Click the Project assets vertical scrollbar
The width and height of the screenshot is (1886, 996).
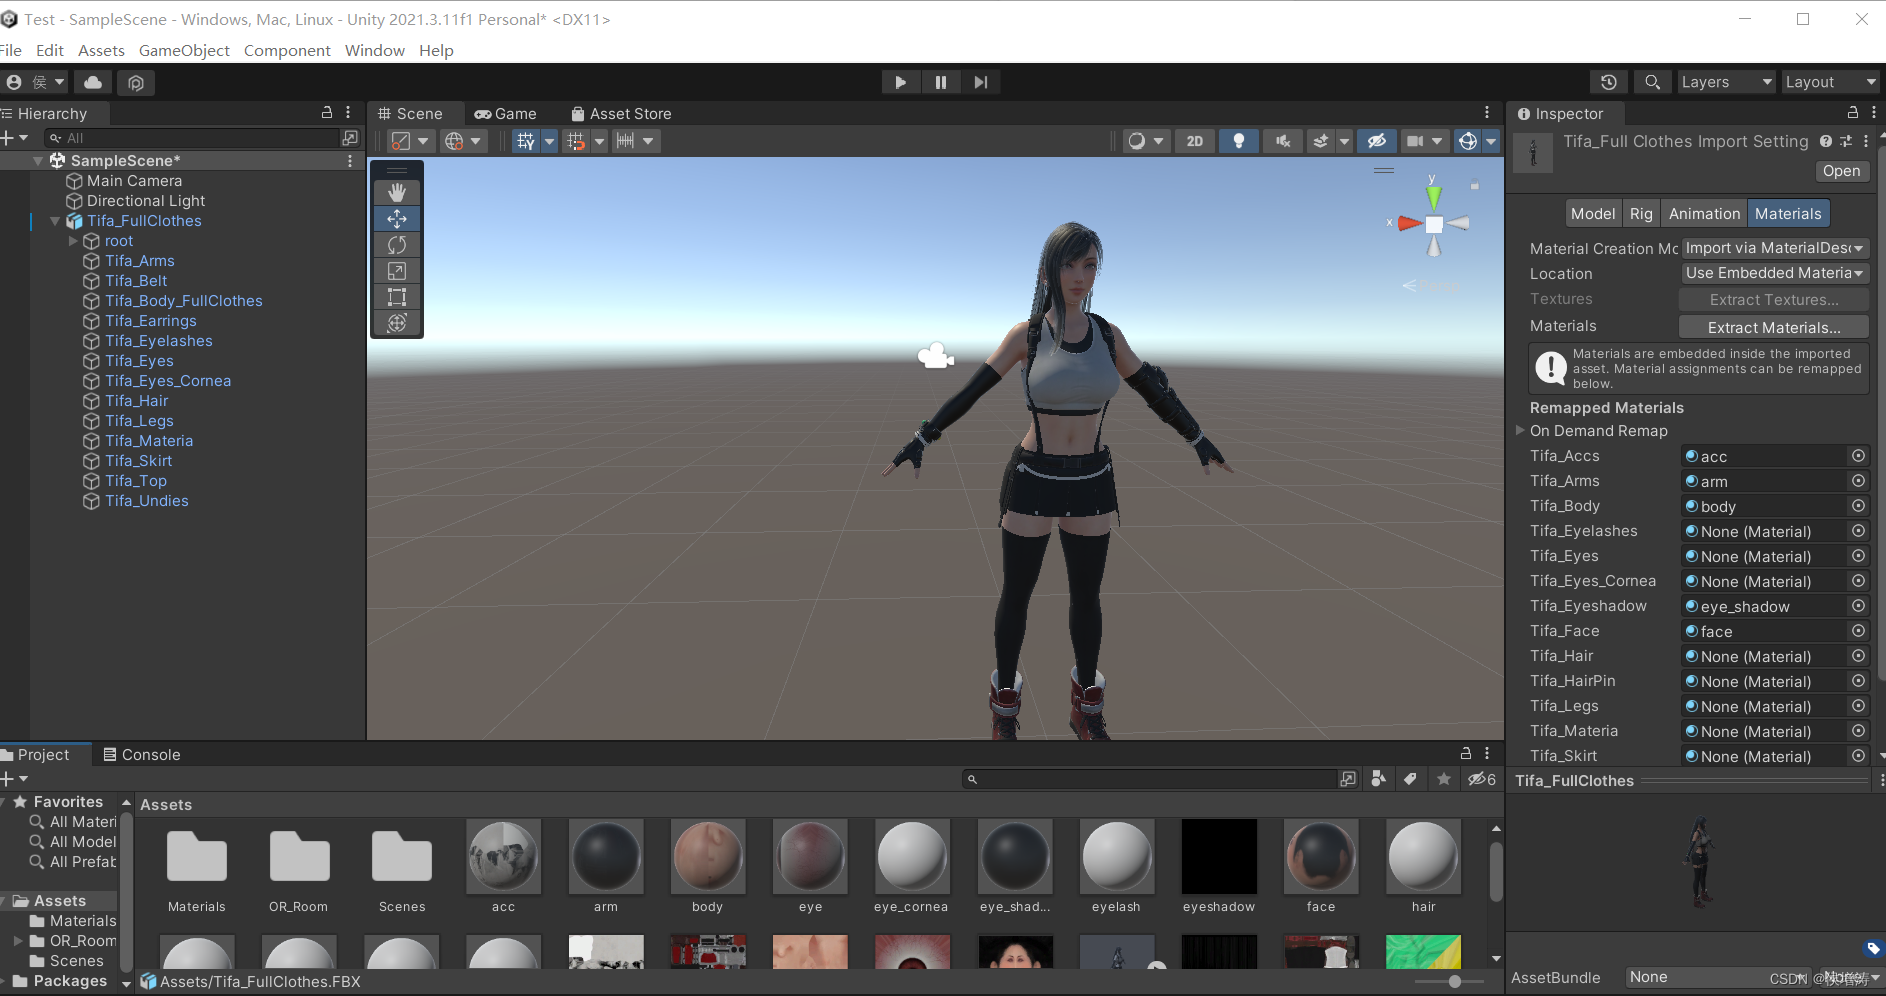[1496, 872]
